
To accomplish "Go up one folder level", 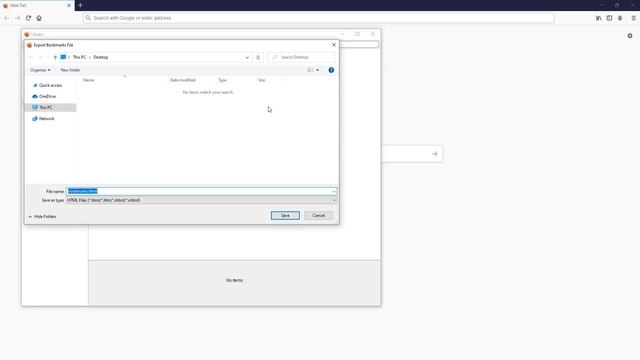I will point(55,58).
